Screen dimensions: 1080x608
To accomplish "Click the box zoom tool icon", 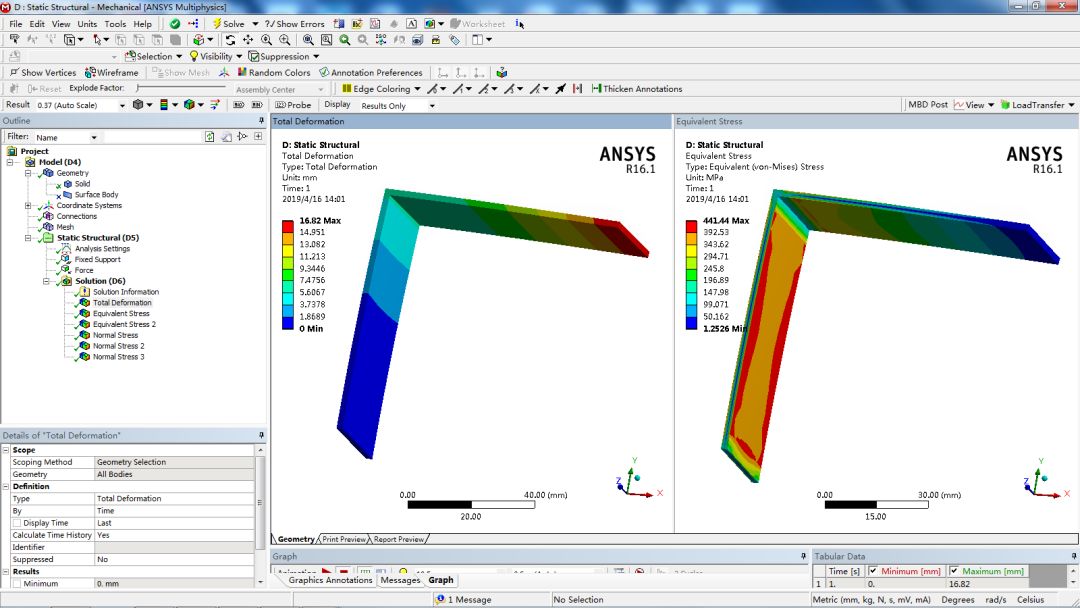I will click(x=284, y=40).
